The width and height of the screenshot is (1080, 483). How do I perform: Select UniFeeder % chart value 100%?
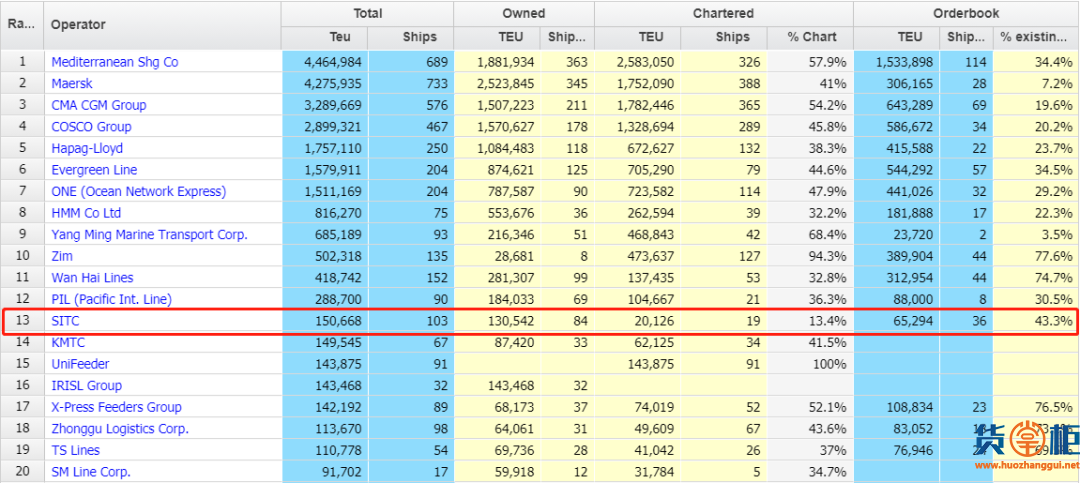[810, 364]
